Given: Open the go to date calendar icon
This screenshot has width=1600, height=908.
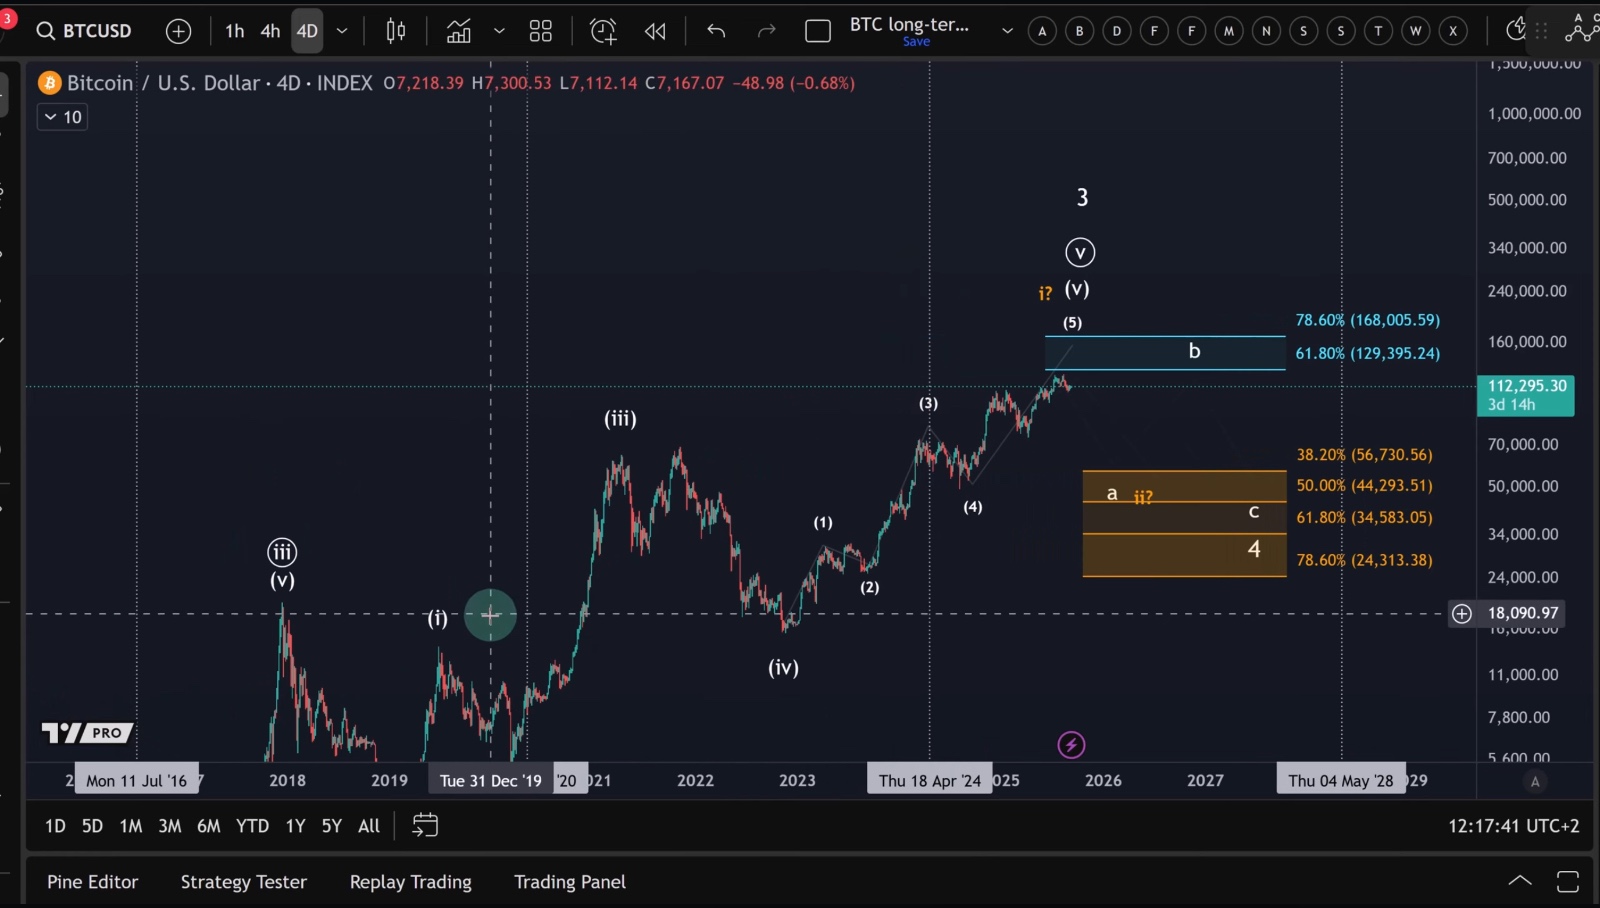Looking at the screenshot, I should [425, 825].
